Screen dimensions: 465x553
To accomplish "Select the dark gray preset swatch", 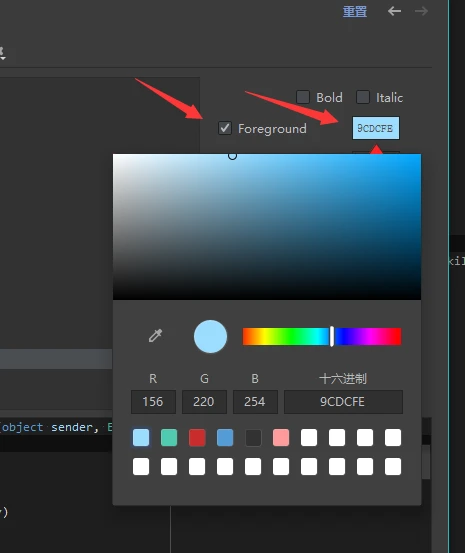I will point(253,438).
